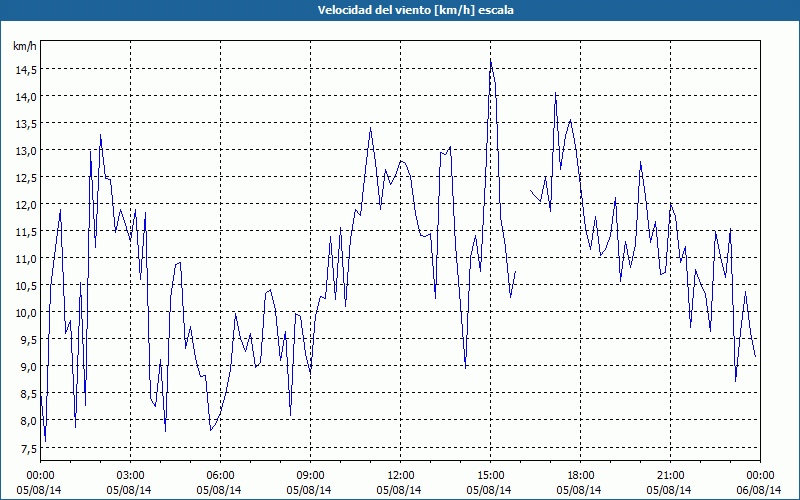This screenshot has height=500, width=800.
Task: Click the 21:00 time axis label
Action: [670, 476]
